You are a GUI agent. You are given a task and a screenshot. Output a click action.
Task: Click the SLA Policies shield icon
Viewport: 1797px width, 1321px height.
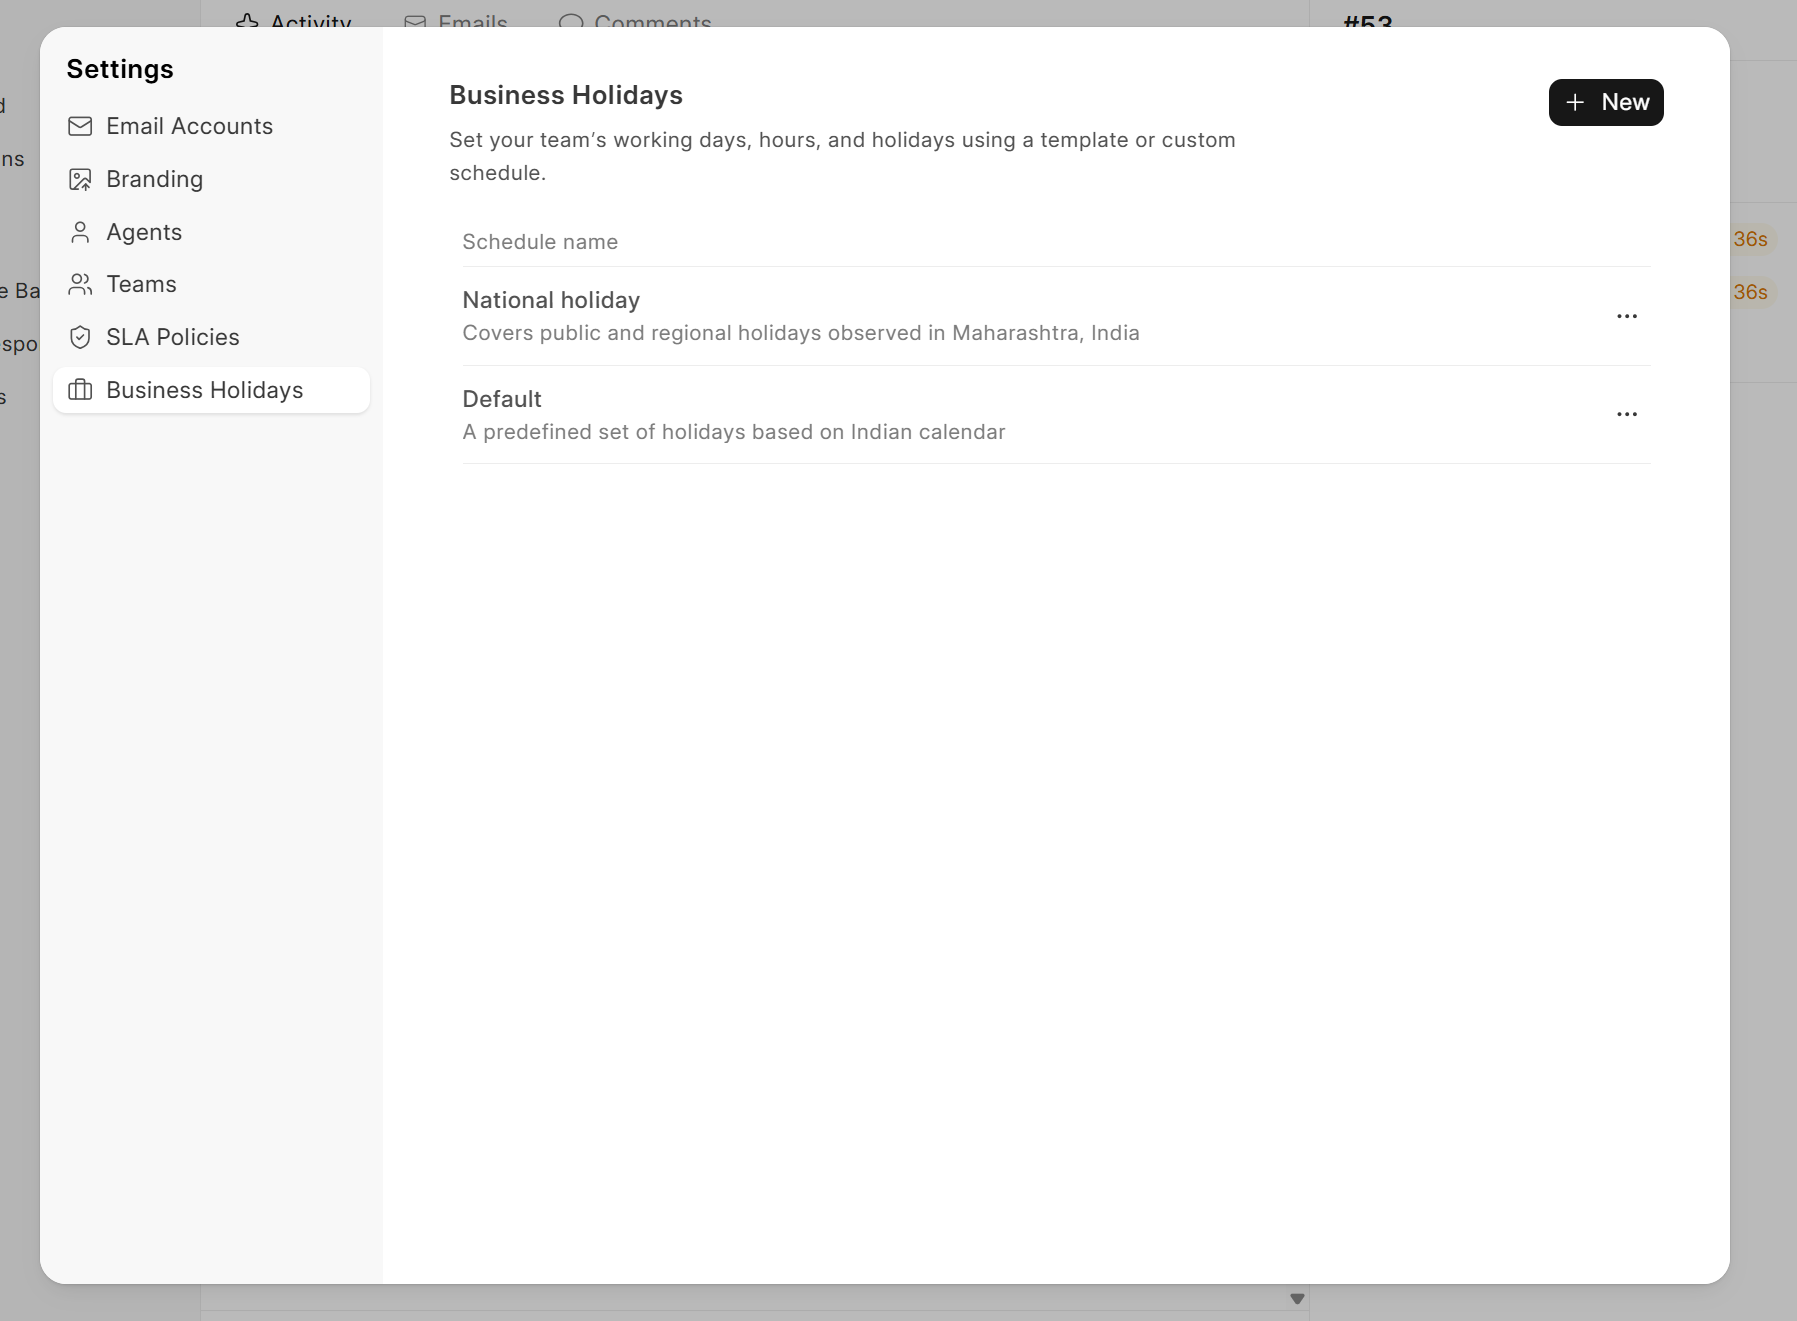click(80, 337)
